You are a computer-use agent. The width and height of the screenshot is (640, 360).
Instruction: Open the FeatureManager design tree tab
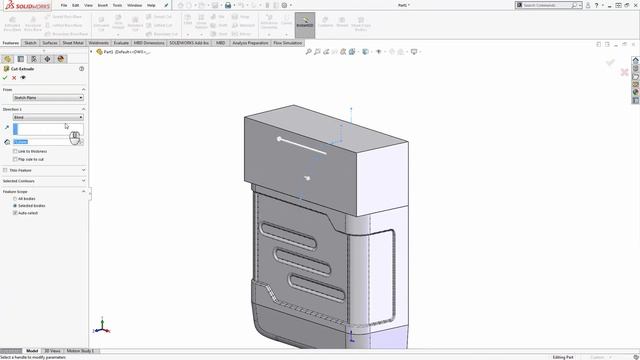point(8,59)
